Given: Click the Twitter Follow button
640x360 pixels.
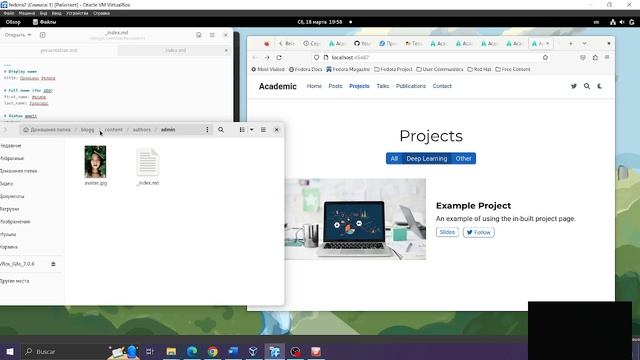Looking at the screenshot, I should (478, 232).
